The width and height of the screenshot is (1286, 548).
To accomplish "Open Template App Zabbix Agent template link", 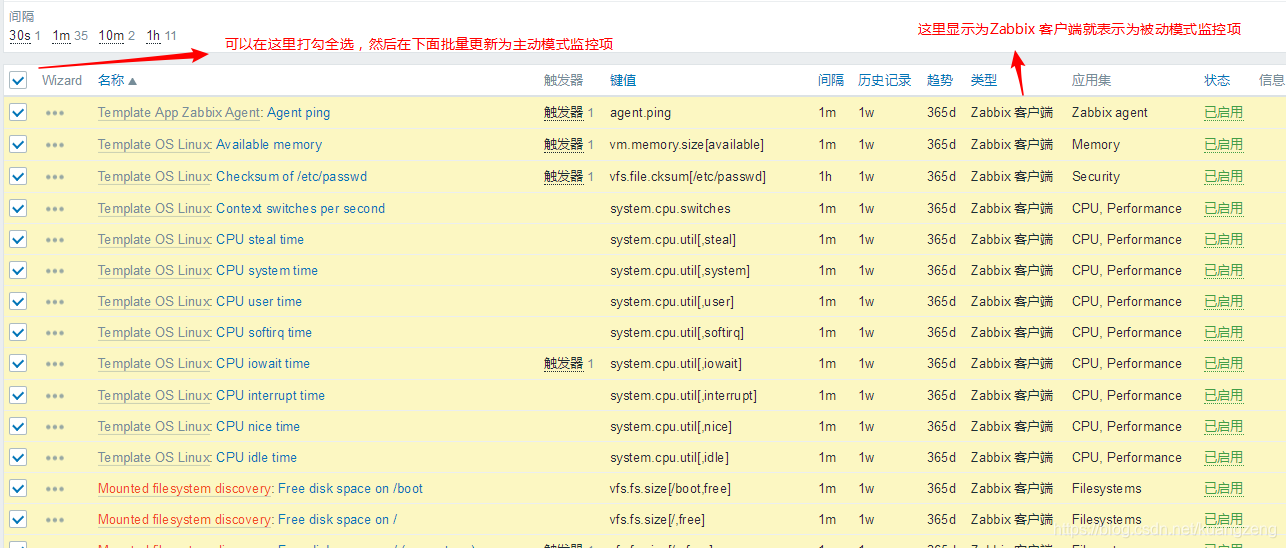I will click(x=180, y=113).
